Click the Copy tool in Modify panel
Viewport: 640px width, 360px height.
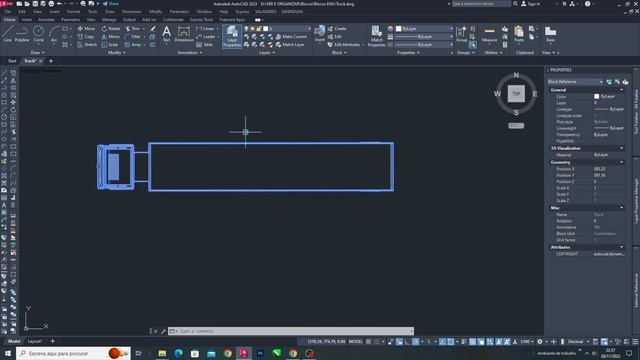click(86, 36)
